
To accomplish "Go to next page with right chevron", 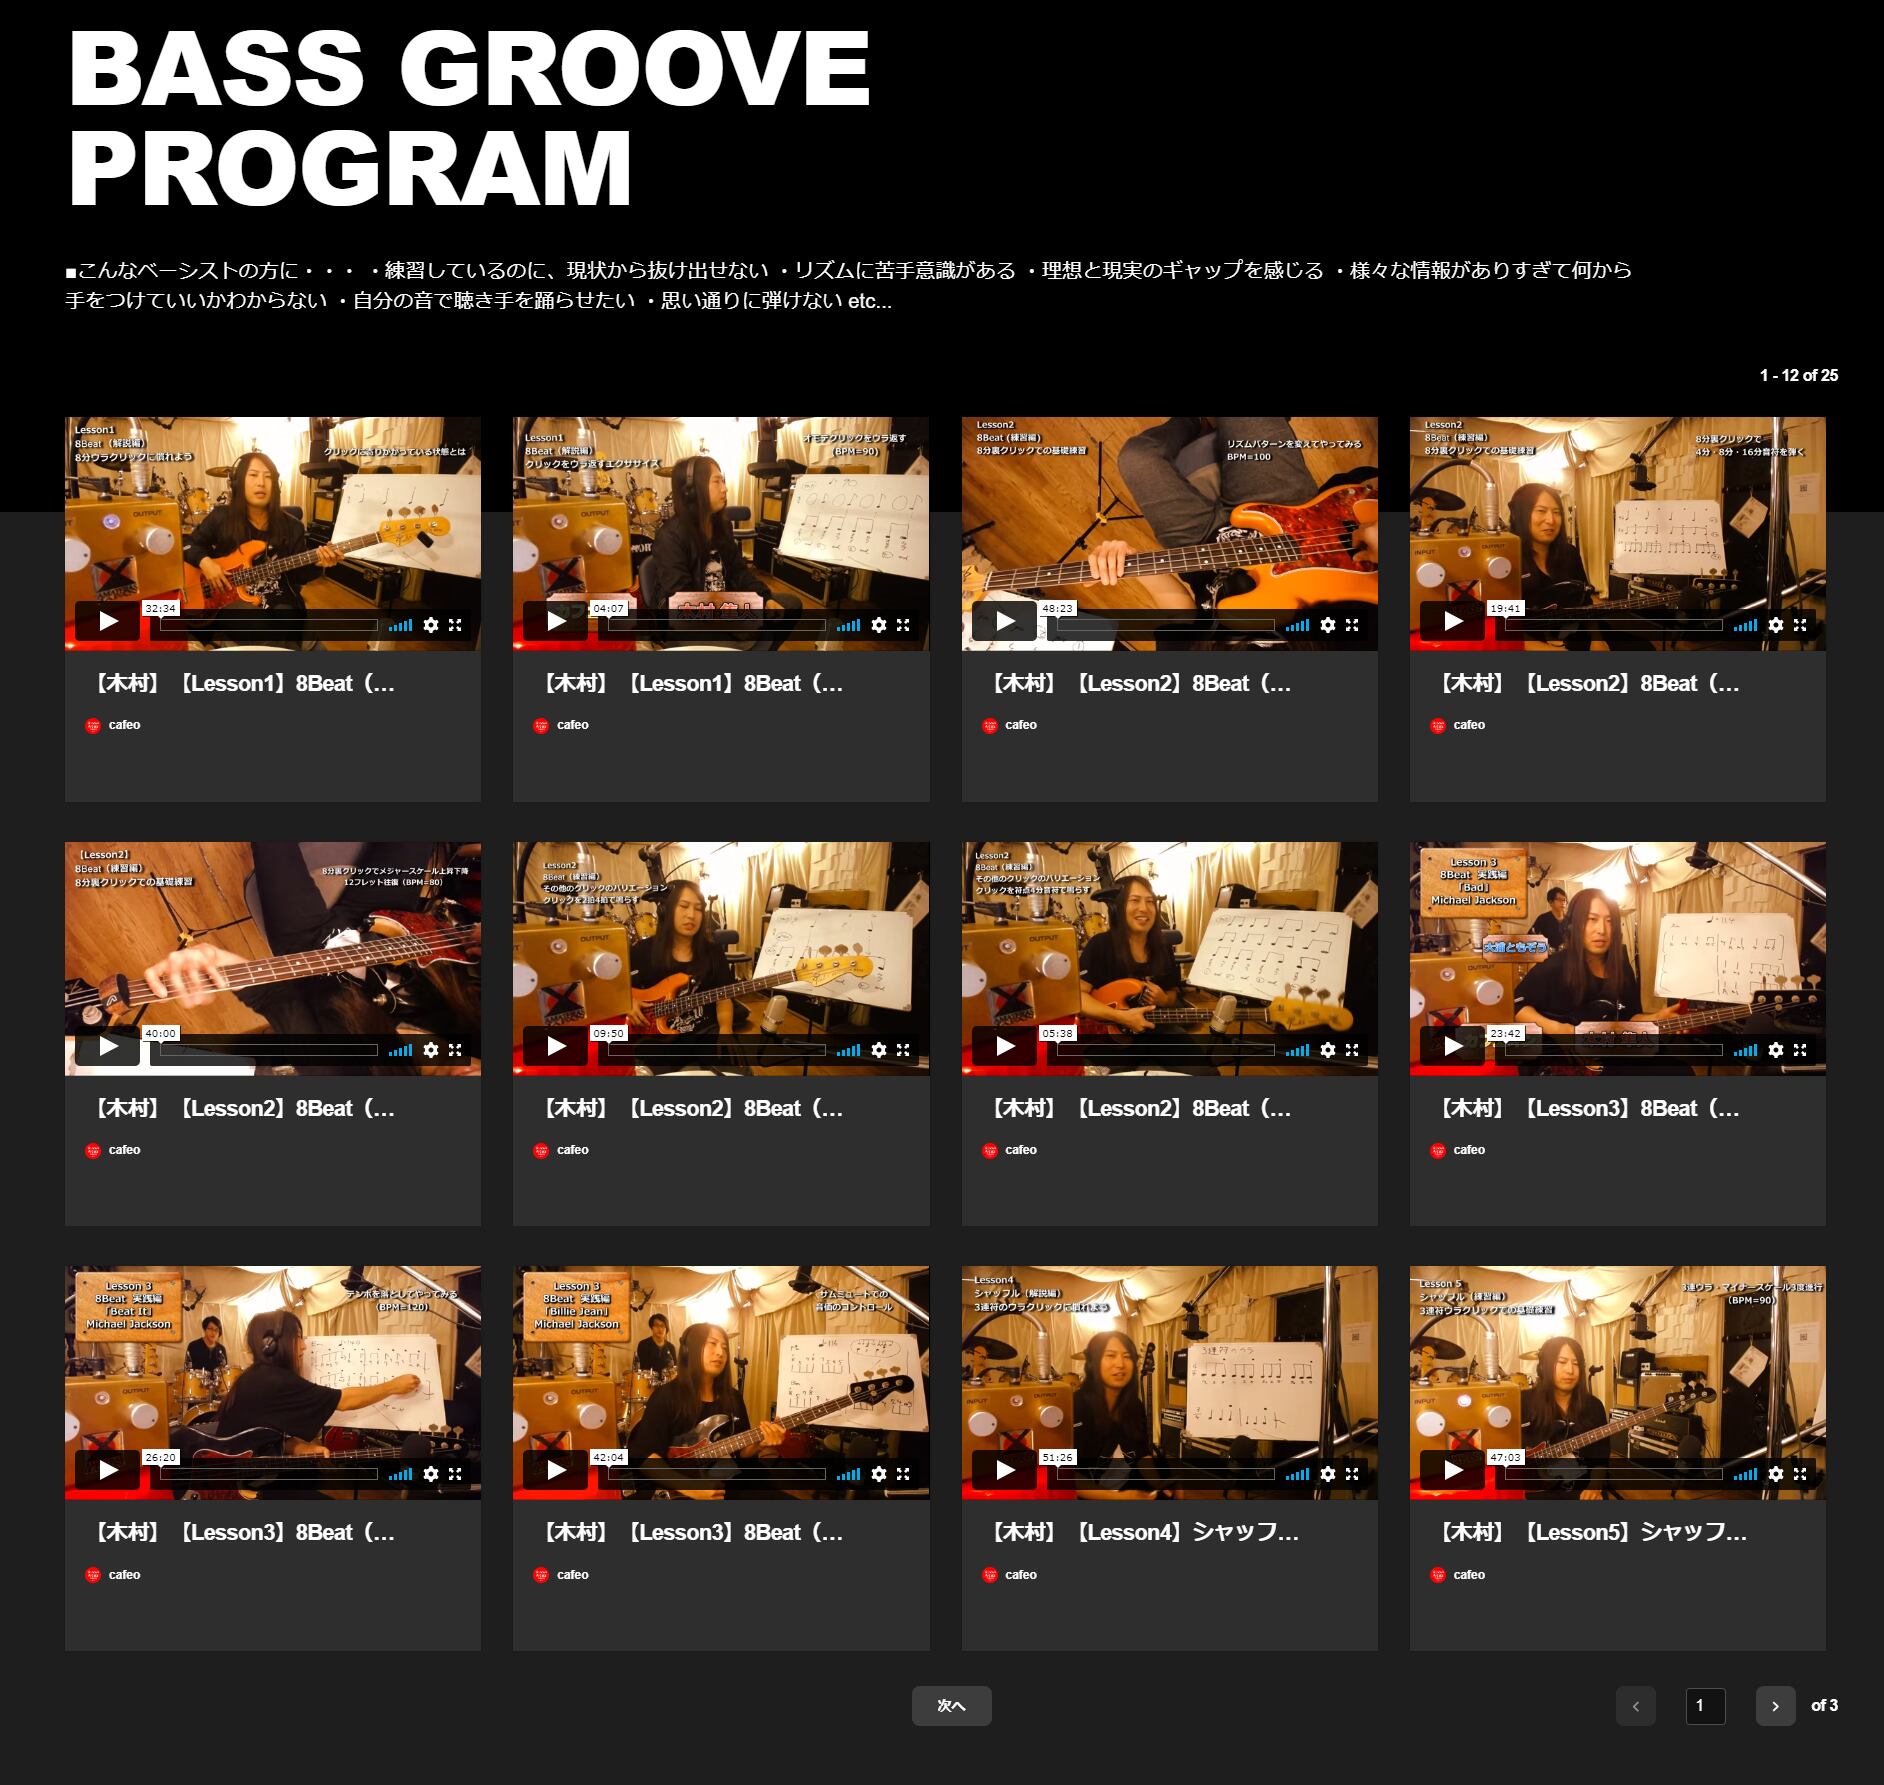I will tap(1775, 1706).
